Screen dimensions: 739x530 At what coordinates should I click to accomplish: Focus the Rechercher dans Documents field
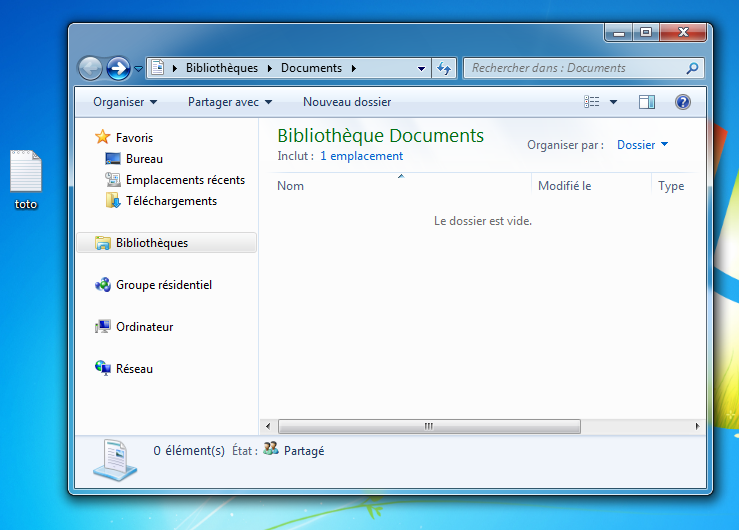583,68
